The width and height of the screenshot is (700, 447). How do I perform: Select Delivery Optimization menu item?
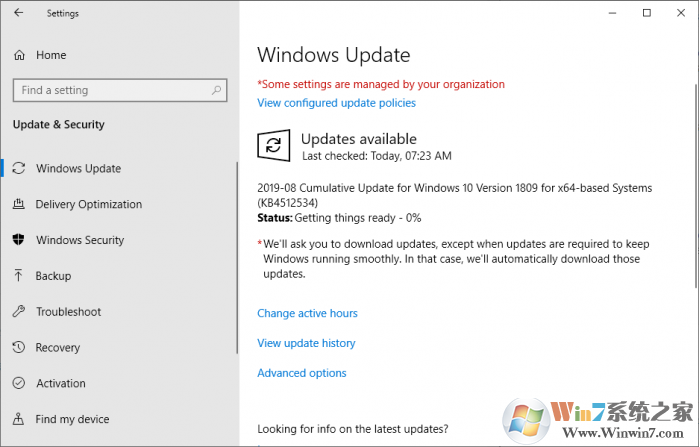click(x=89, y=204)
